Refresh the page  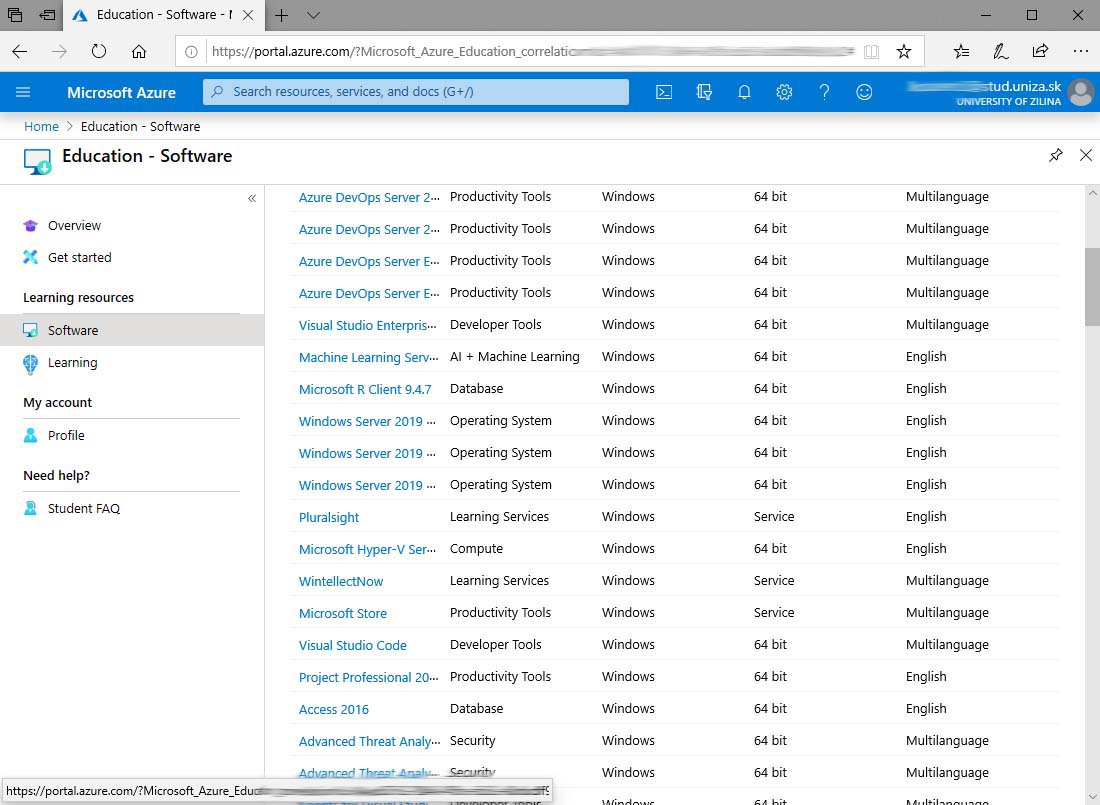[99, 51]
